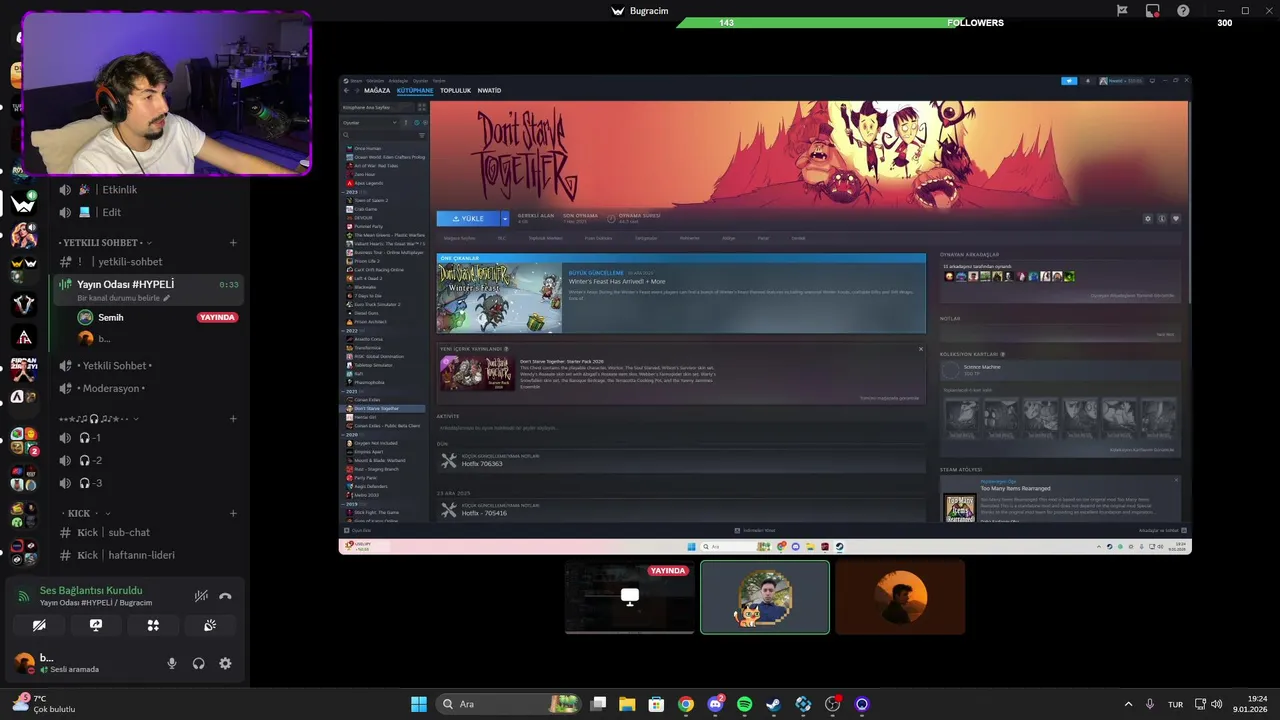Viewport: 1280px width, 720px height.
Task: Collapse the music headphones category
Action: coord(98,419)
